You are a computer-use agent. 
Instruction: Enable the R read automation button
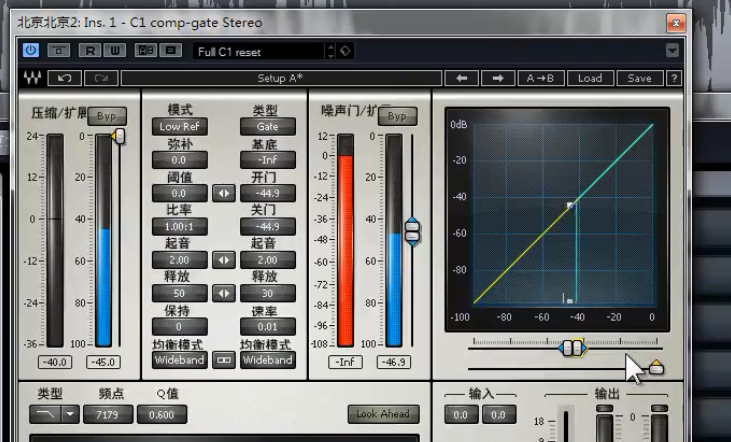[90, 50]
